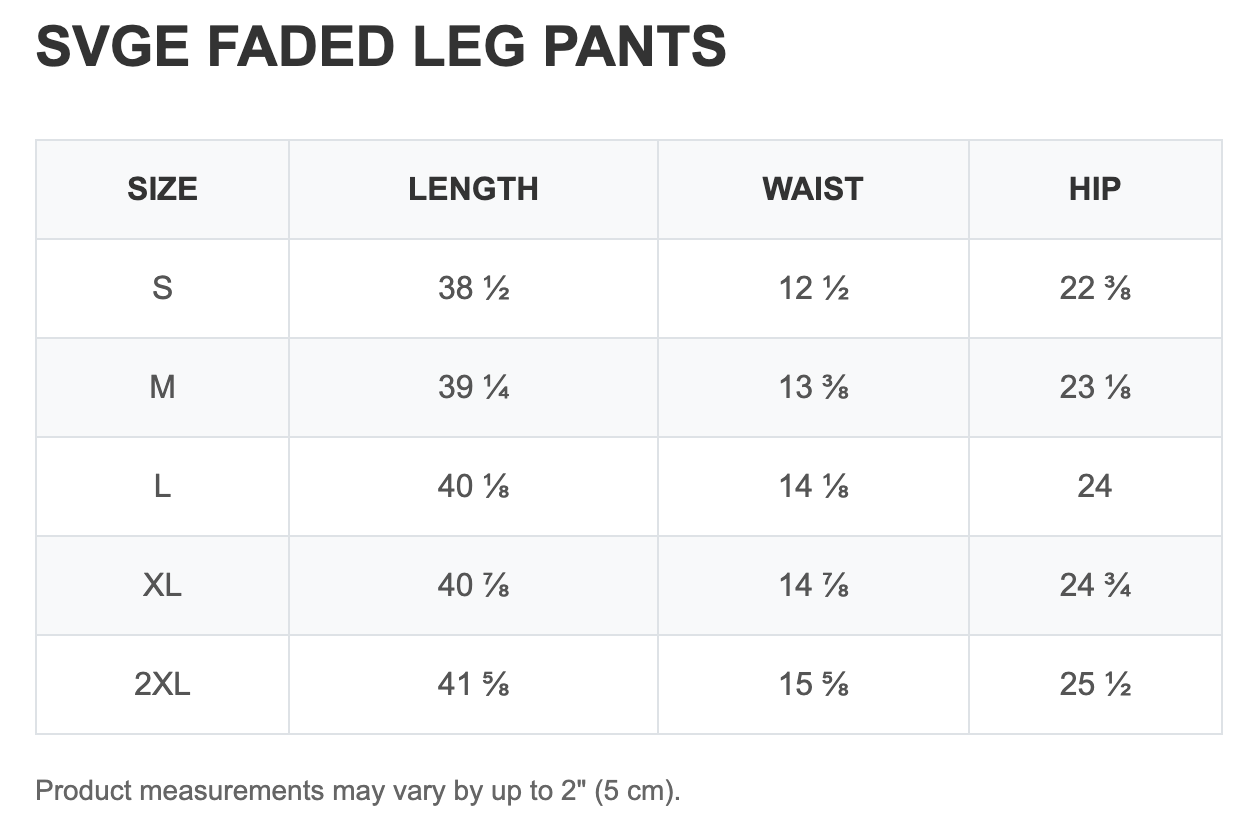Click the 39 ¼ length cell

click(473, 387)
